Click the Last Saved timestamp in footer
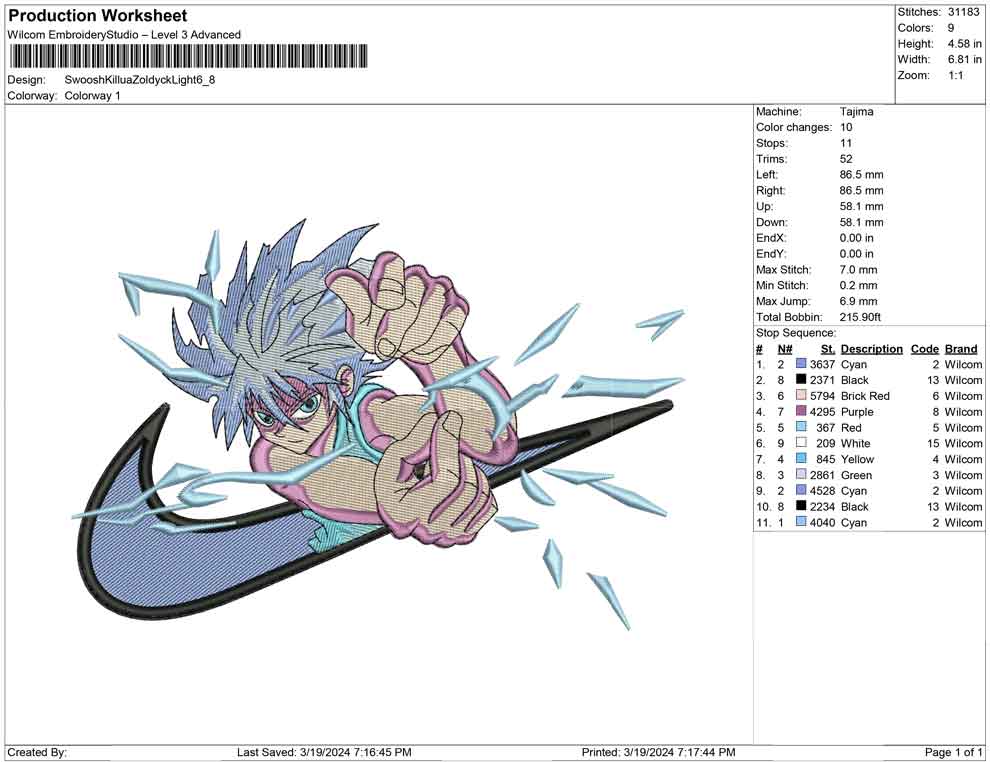Image resolution: width=990 pixels, height=762 pixels. (x=324, y=752)
